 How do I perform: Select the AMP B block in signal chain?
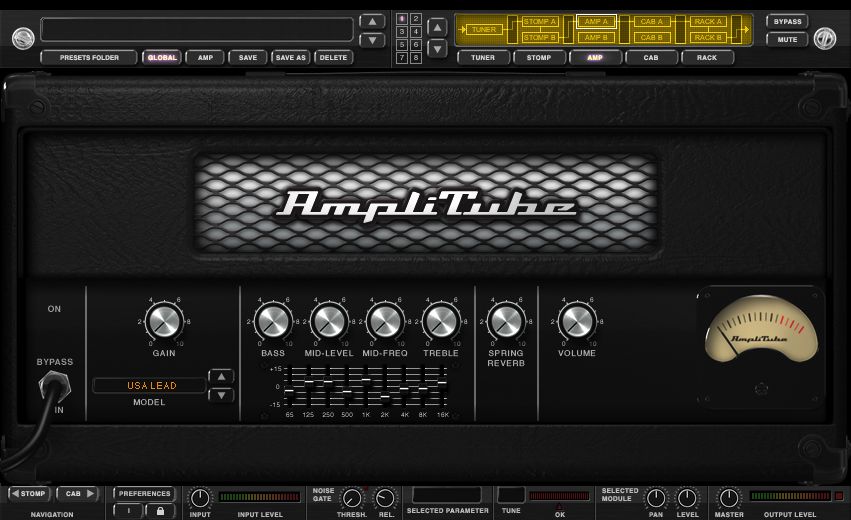point(596,37)
